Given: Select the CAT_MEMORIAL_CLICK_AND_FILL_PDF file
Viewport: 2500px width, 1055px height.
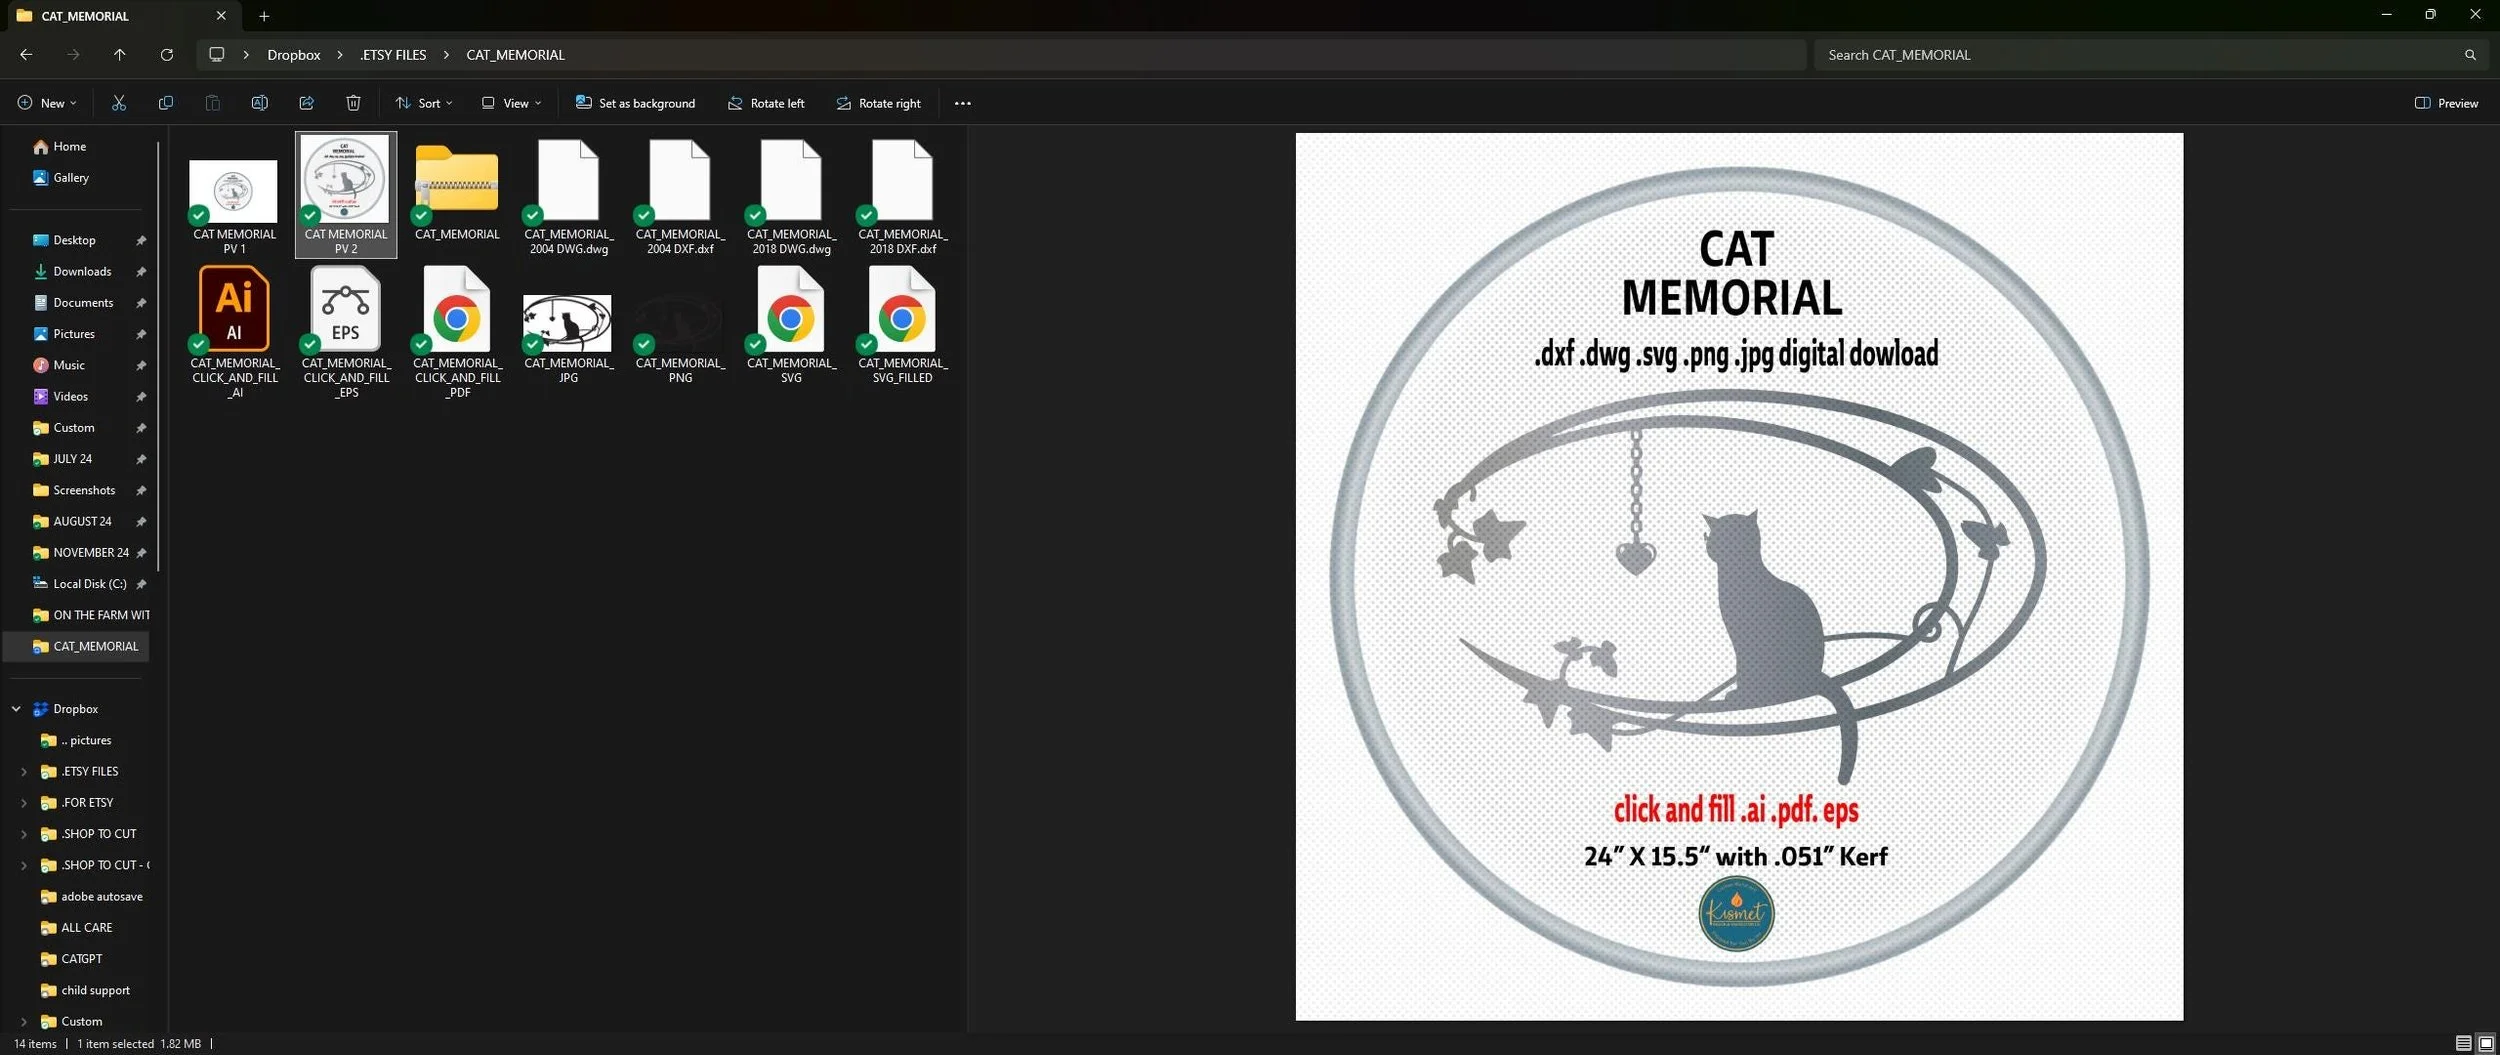Looking at the screenshot, I should pos(457,332).
